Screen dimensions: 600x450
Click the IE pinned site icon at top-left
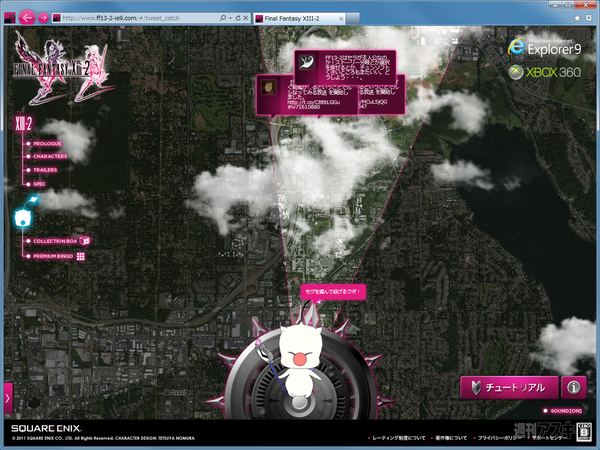(10, 18)
